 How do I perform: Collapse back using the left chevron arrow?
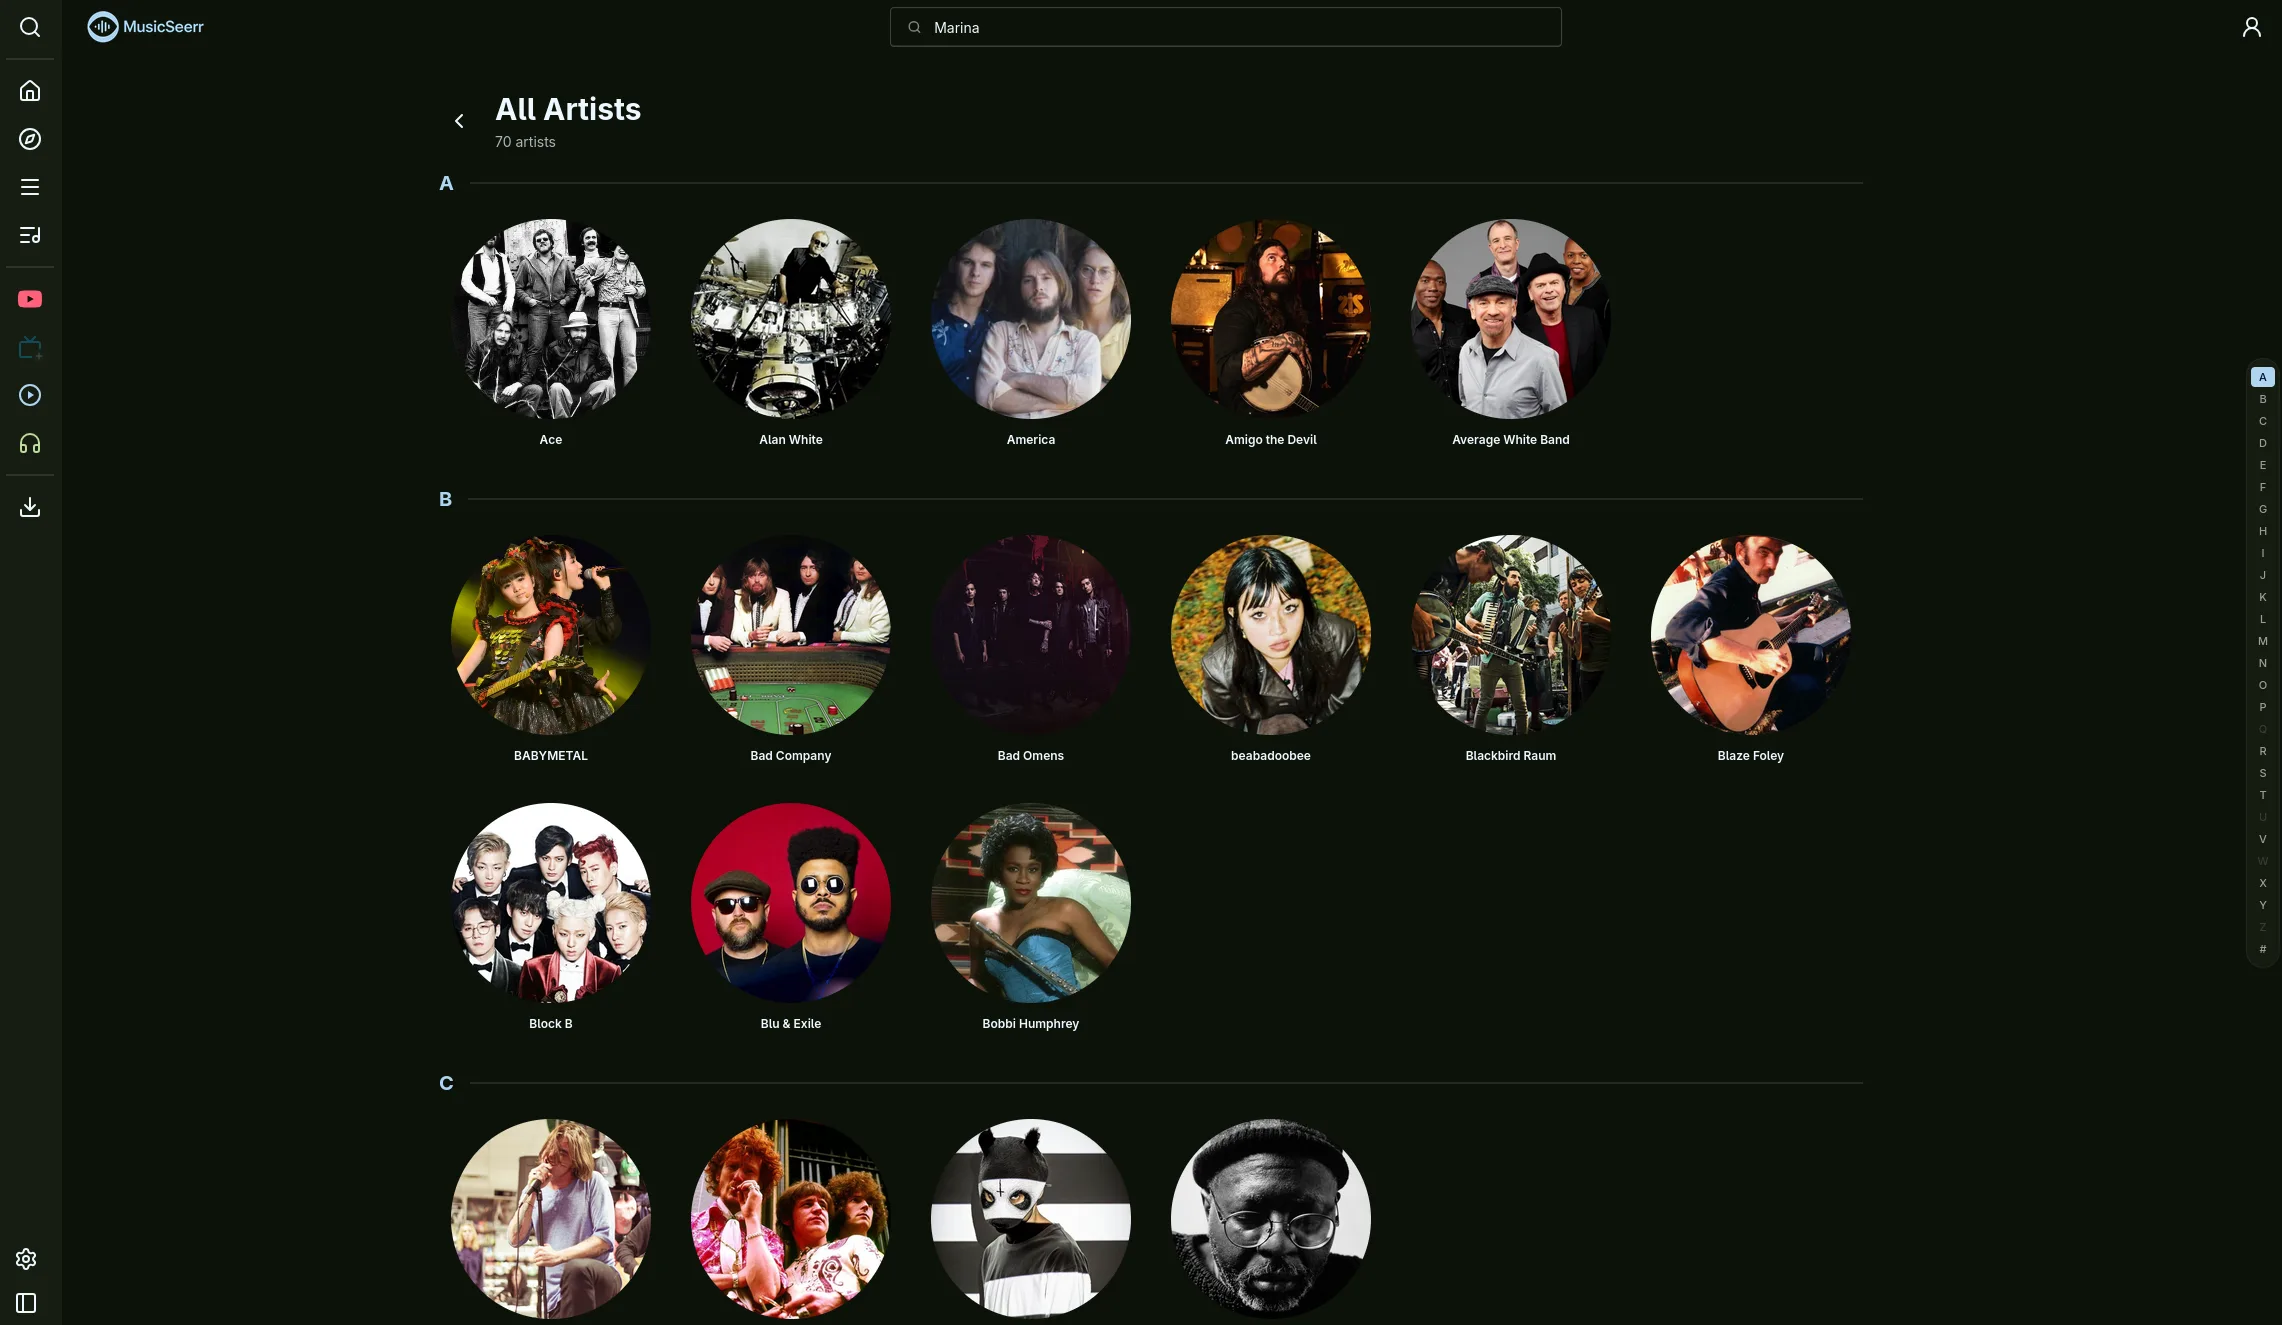click(459, 120)
